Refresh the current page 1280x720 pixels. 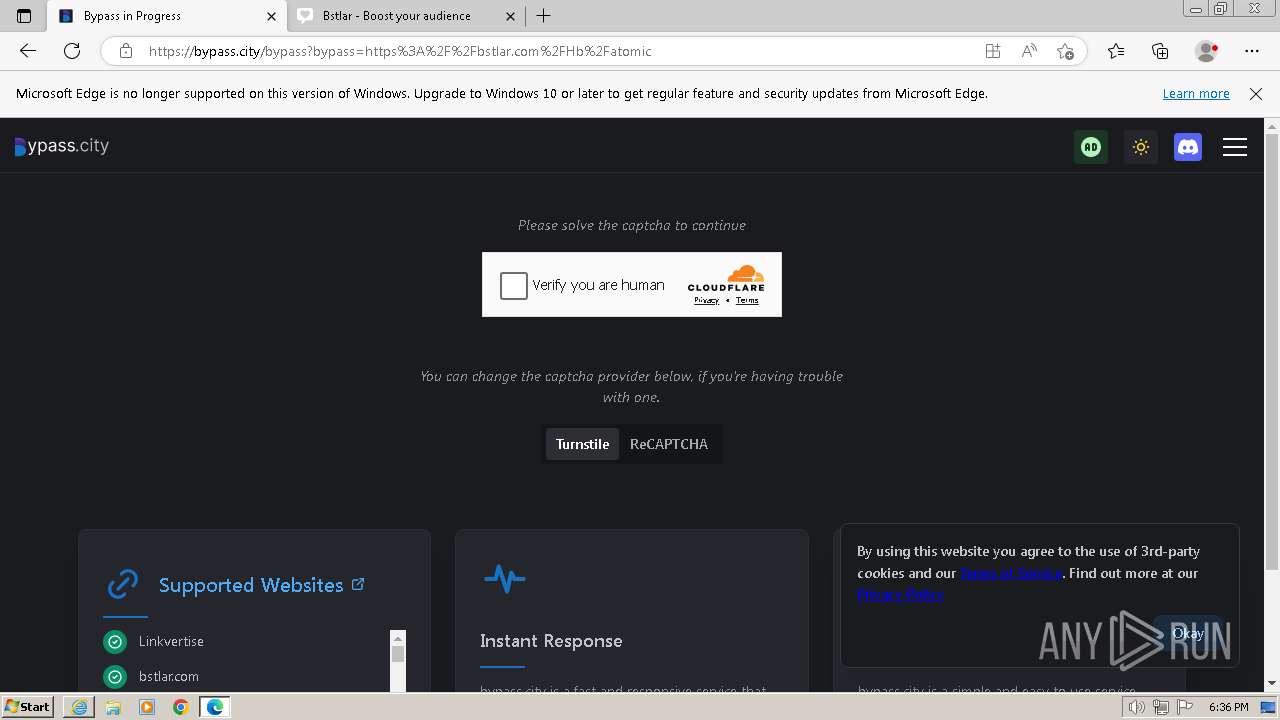(x=72, y=51)
